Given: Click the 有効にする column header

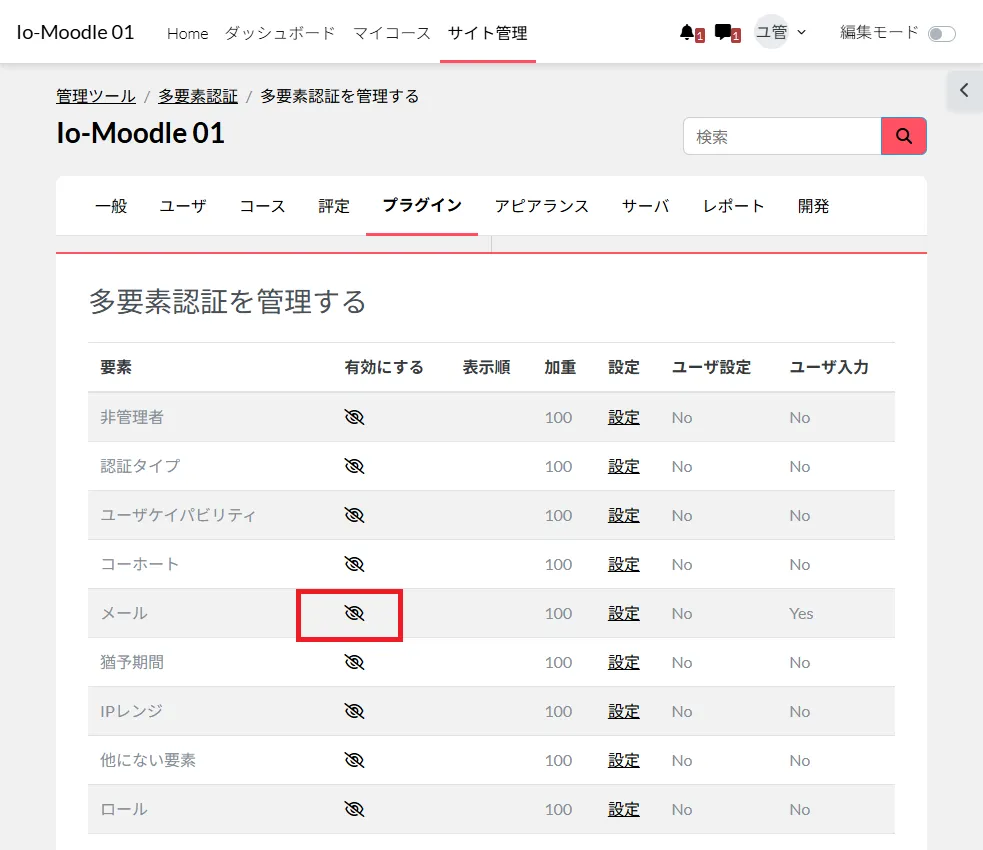Looking at the screenshot, I should pos(384,367).
